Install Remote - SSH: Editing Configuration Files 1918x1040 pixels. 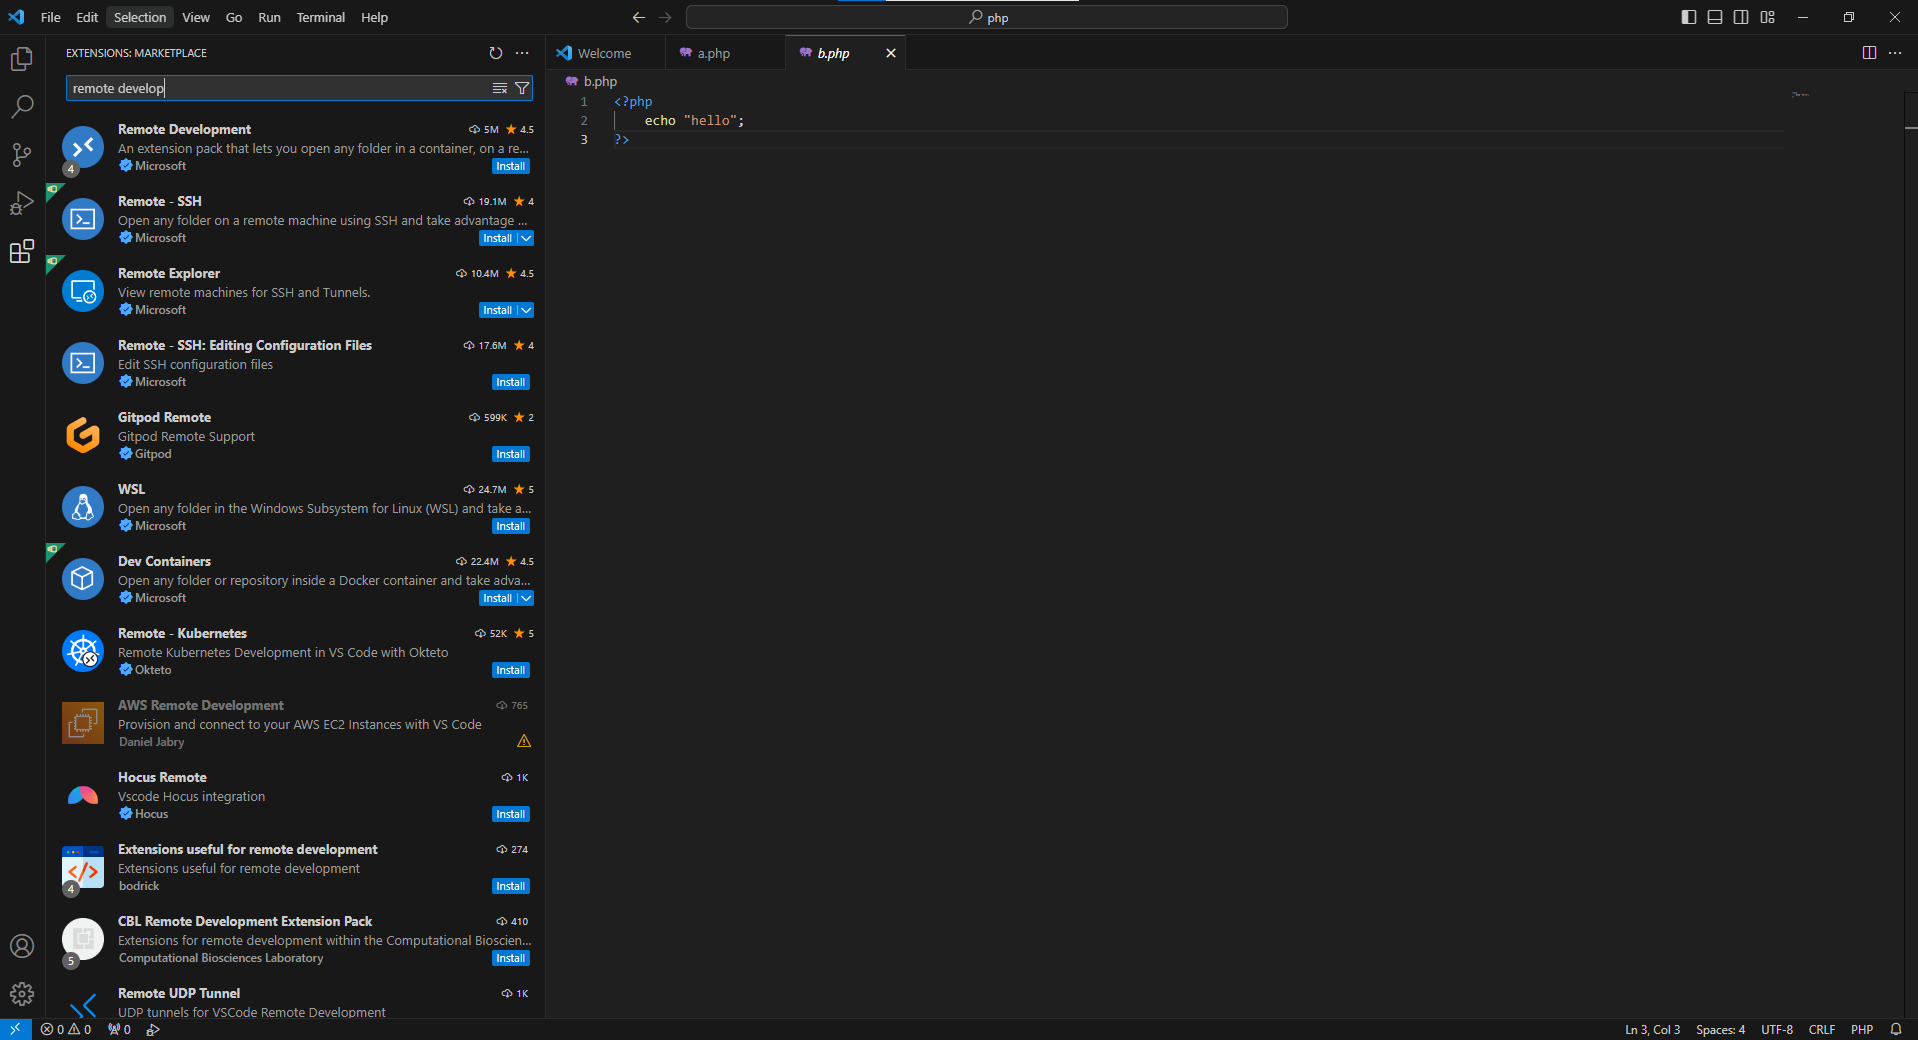click(511, 382)
